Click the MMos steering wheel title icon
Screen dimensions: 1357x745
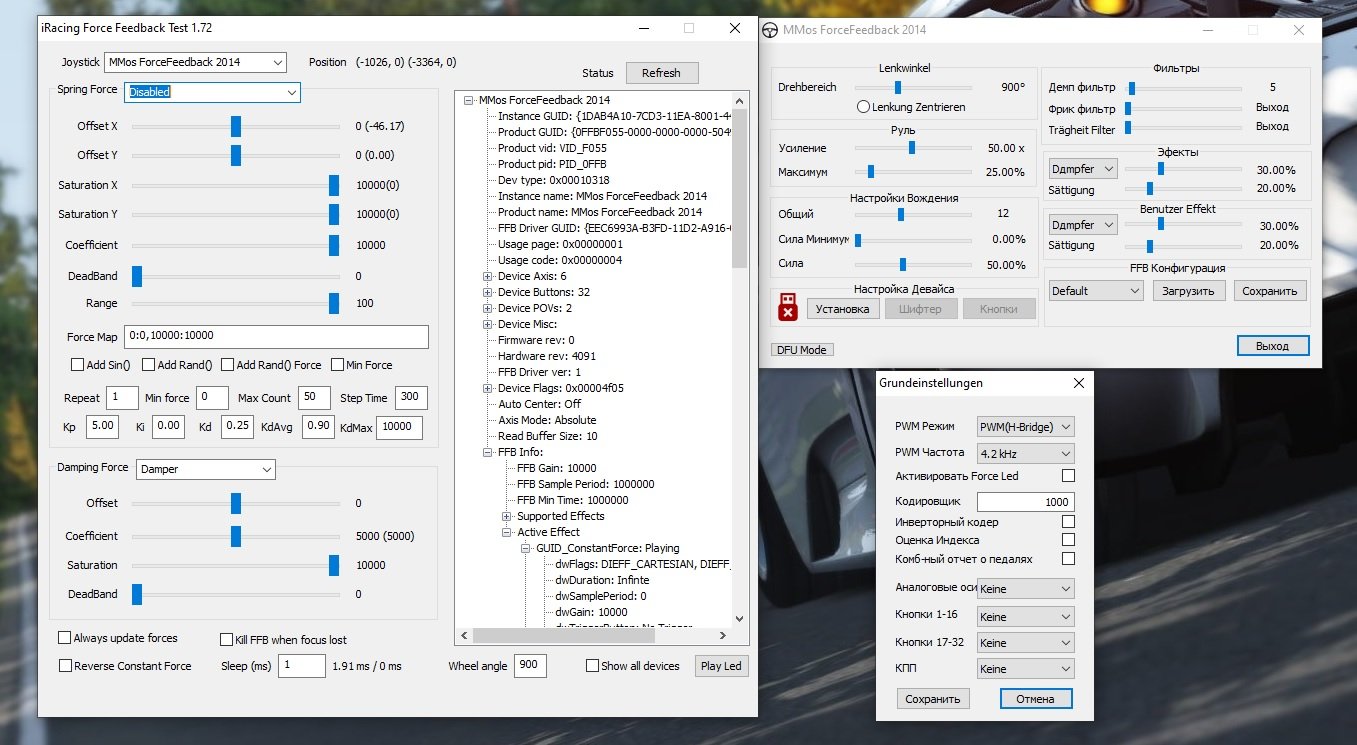click(771, 30)
